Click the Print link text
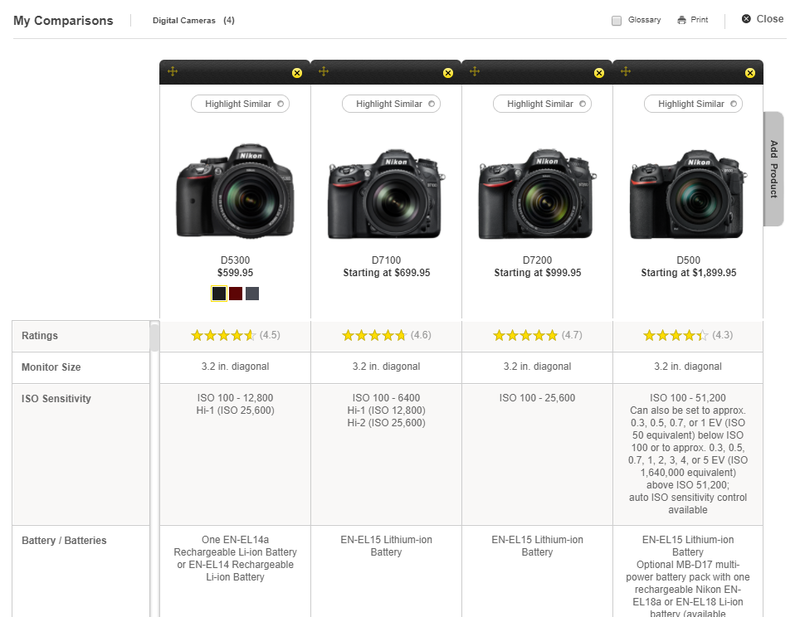Screen dimensions: 800x617 click(699, 20)
